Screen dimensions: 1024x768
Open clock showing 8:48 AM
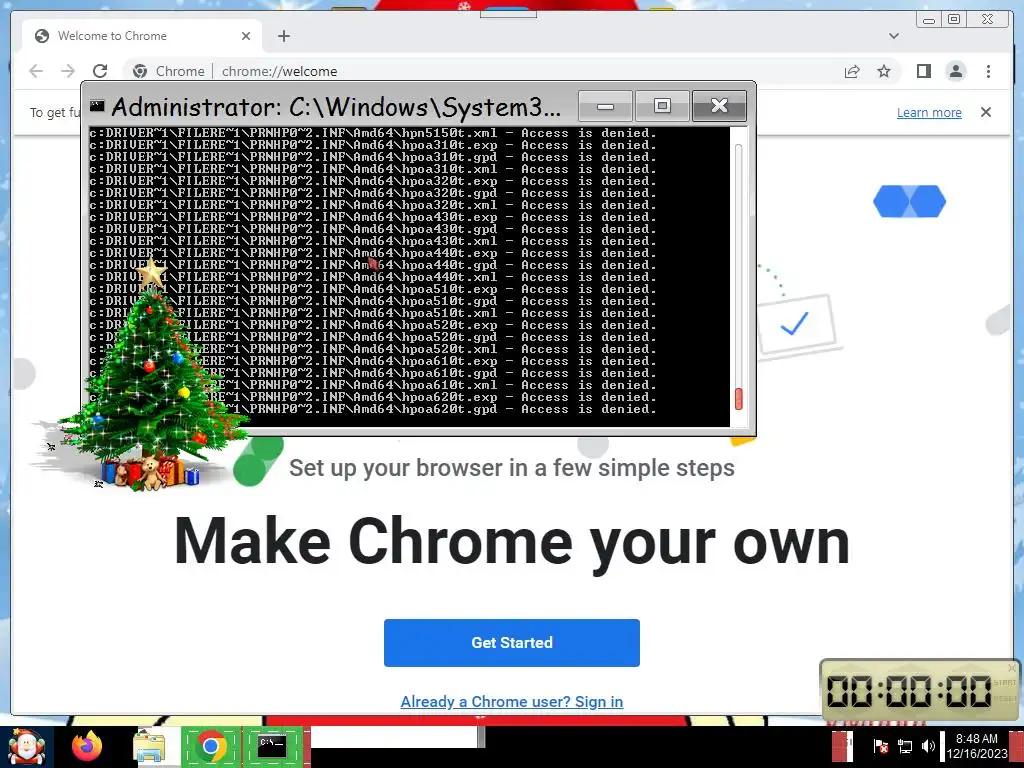click(x=977, y=746)
